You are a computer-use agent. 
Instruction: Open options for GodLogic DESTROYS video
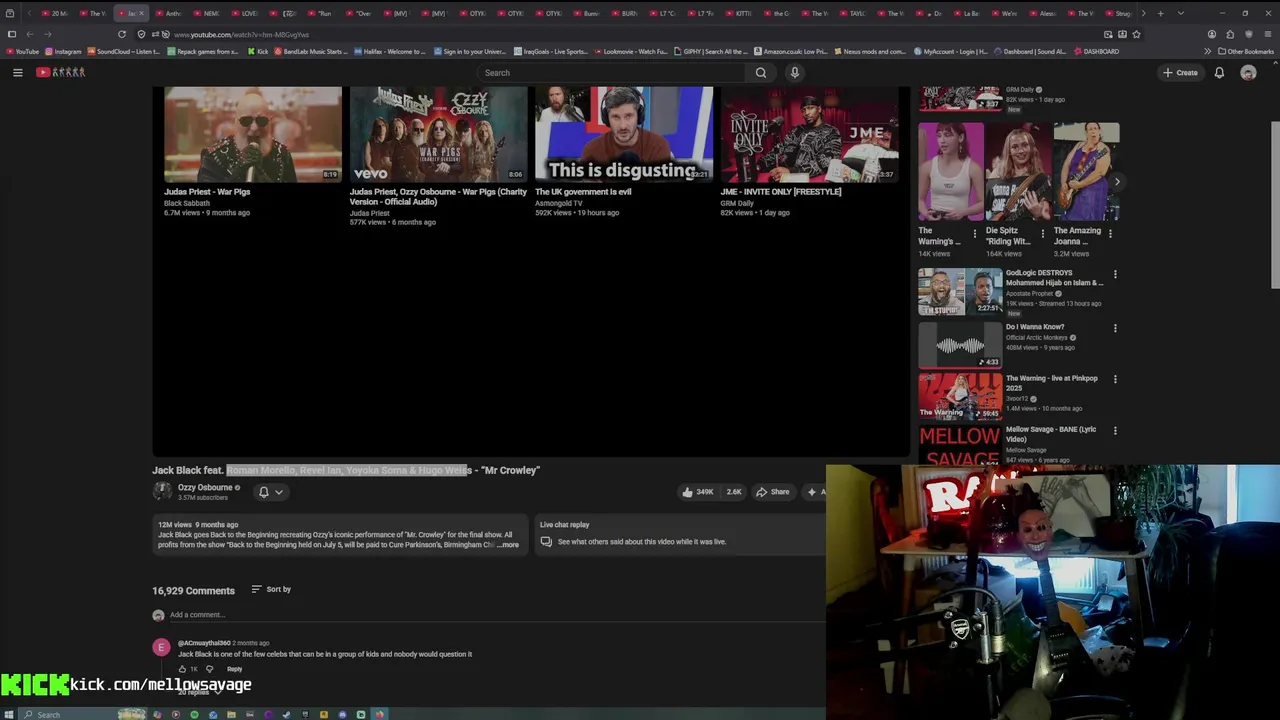coord(1115,274)
